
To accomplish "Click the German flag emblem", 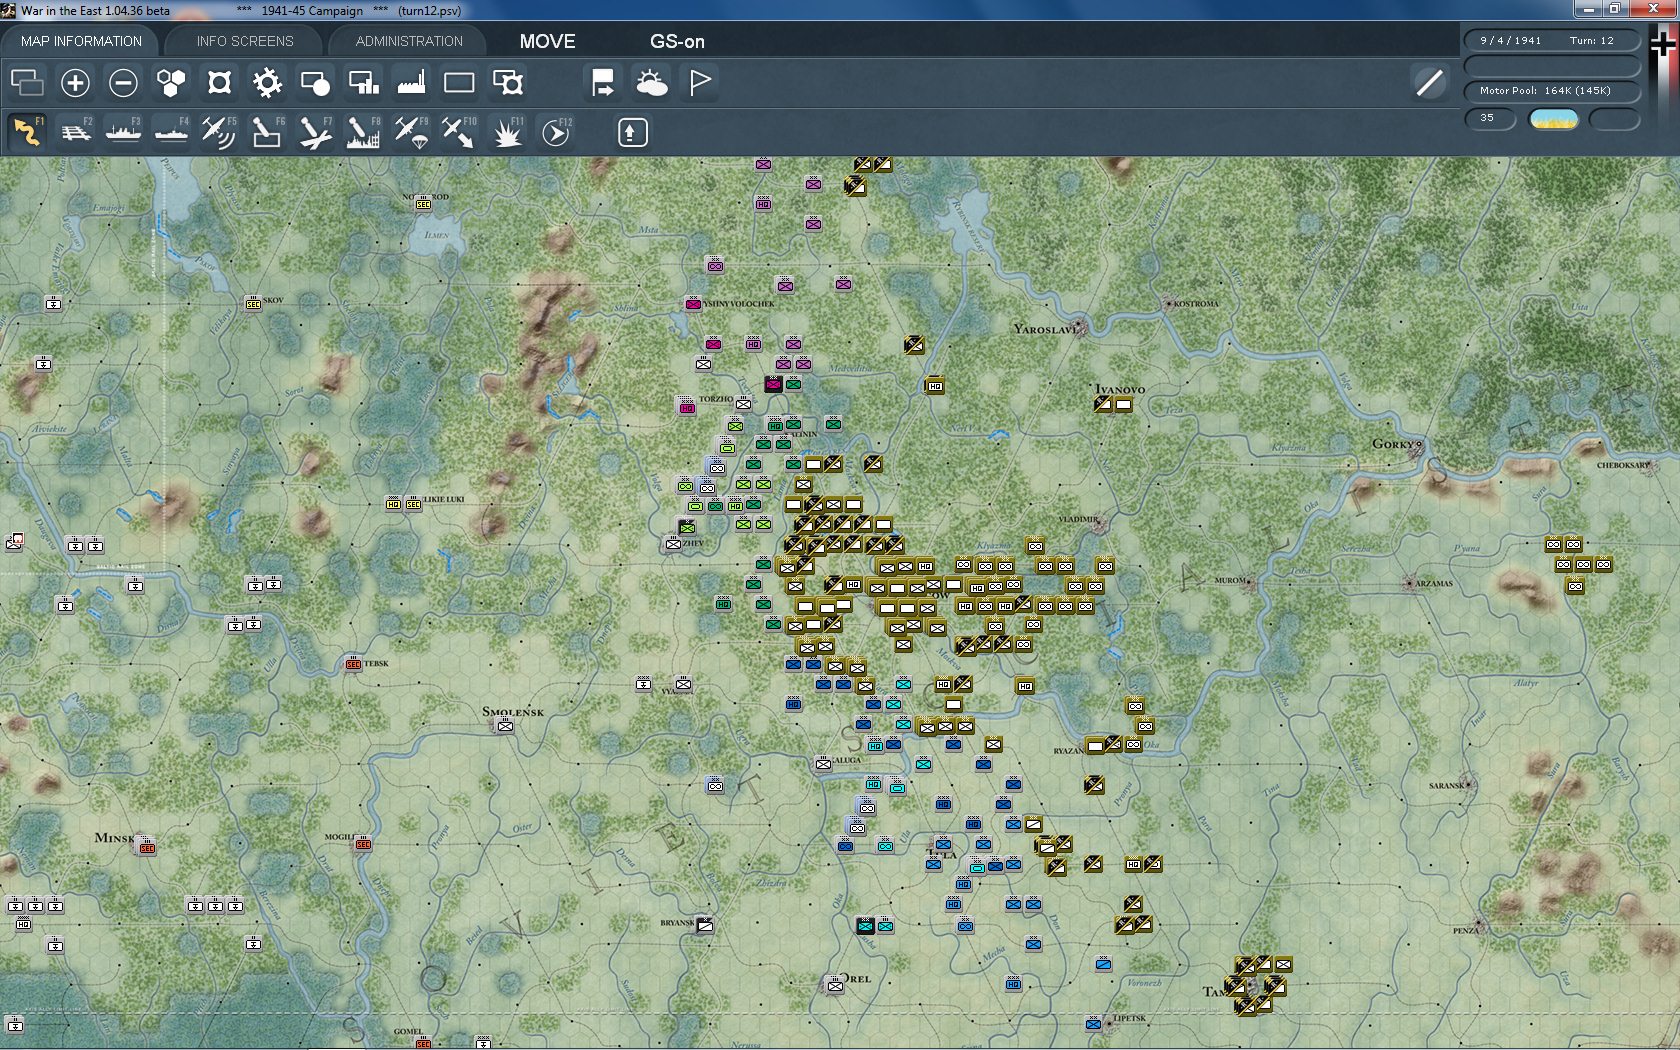I will [x=1663, y=44].
